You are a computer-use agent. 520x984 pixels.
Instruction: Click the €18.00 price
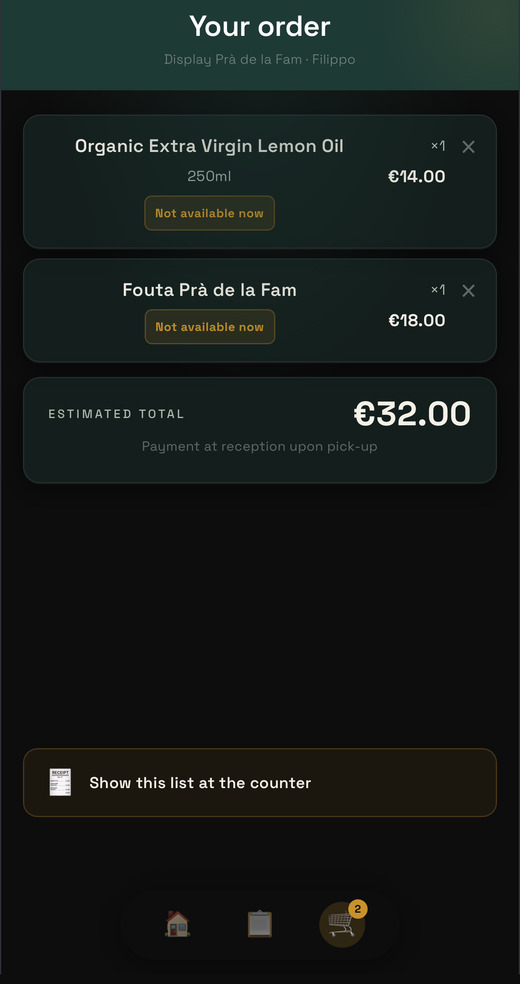point(417,321)
